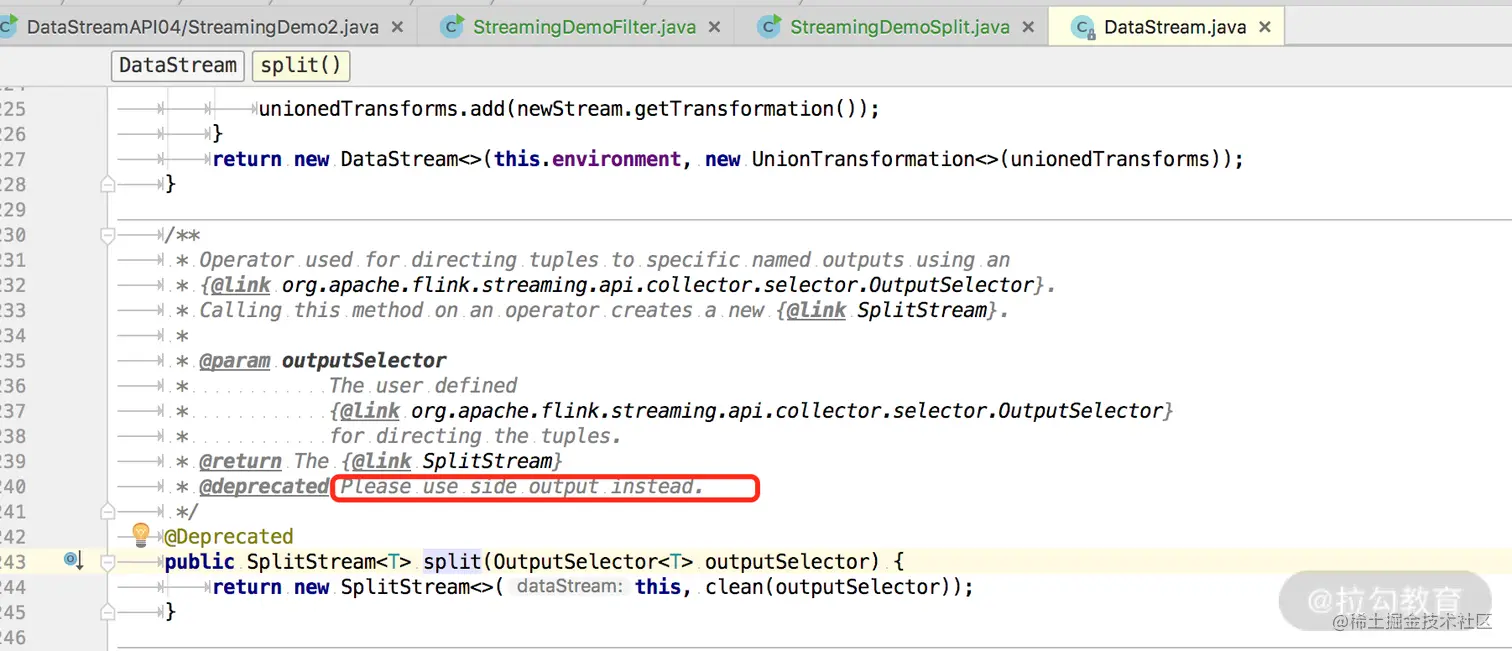Click the @param tag in the Javadoc
Screen dimensions: 1512x651
pos(235,360)
